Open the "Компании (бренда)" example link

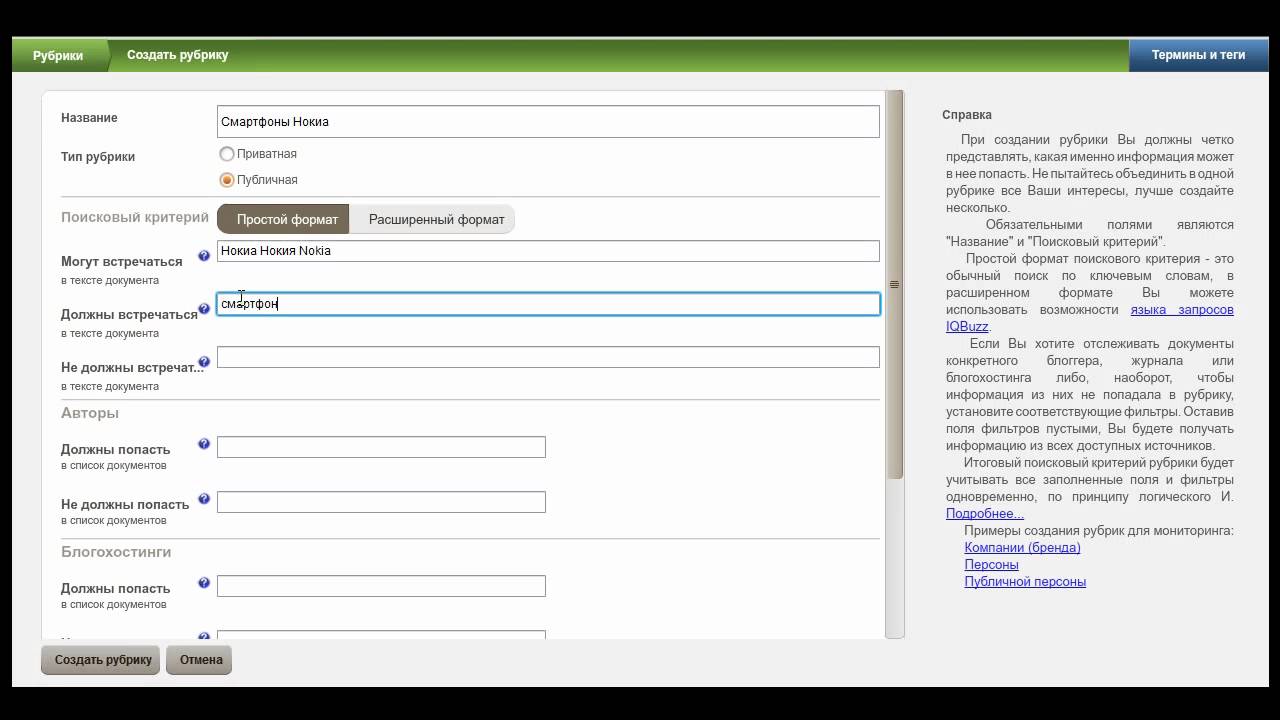coord(1022,548)
